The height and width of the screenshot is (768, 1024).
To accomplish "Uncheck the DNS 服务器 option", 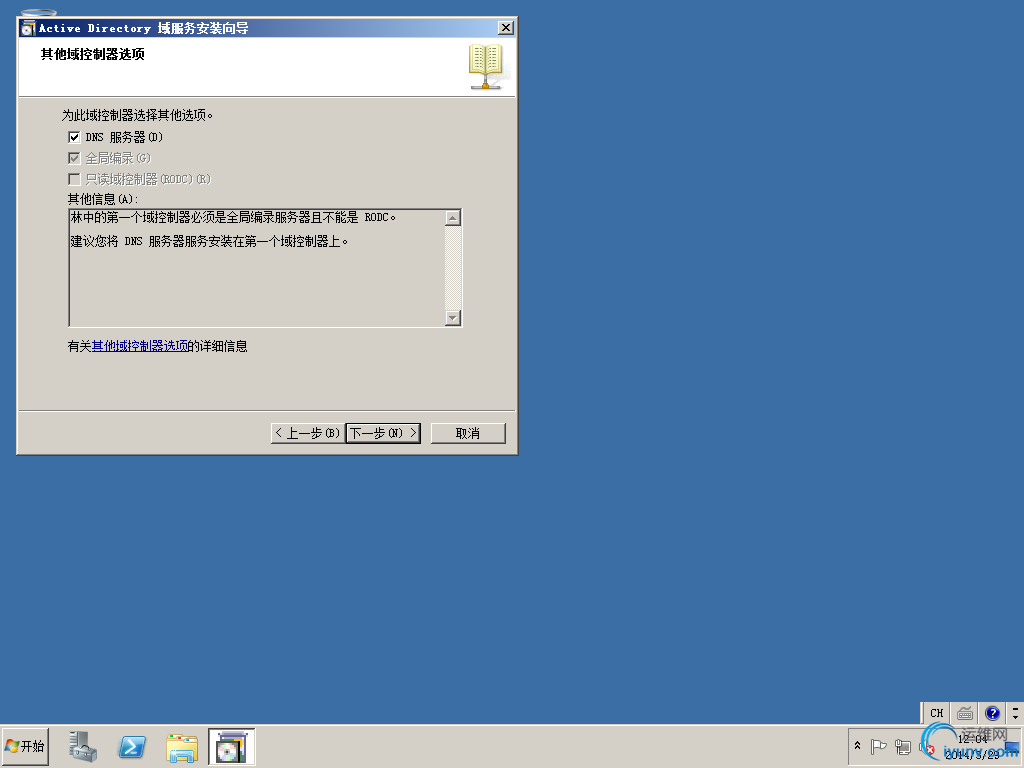I will point(74,137).
